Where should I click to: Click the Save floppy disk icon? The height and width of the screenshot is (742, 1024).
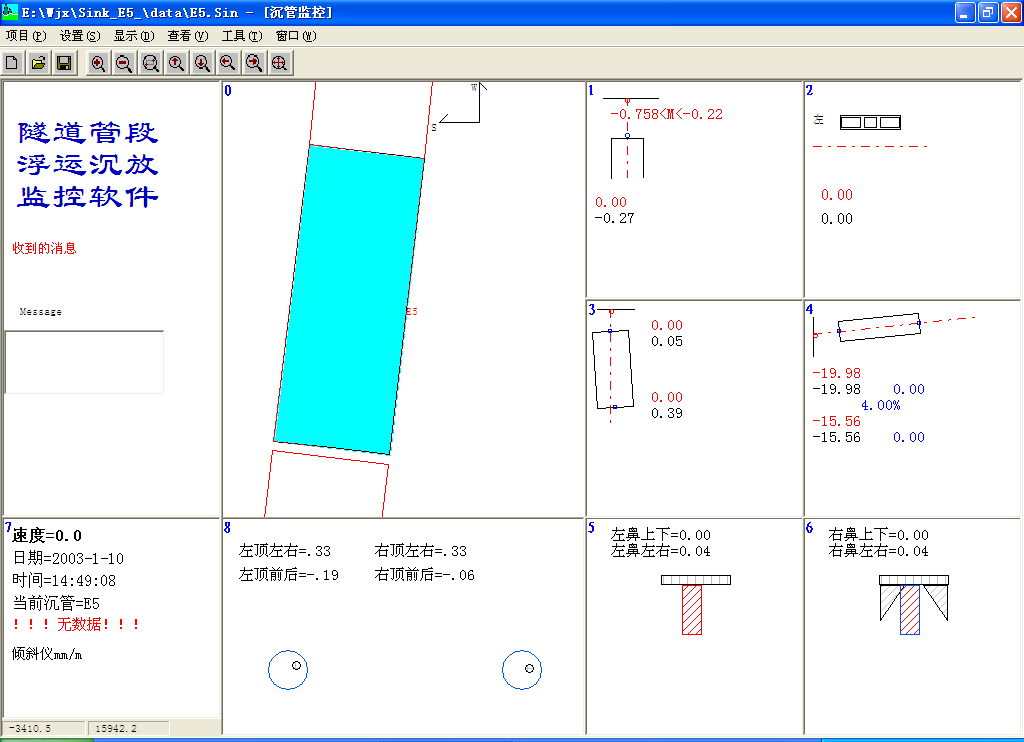(63, 63)
